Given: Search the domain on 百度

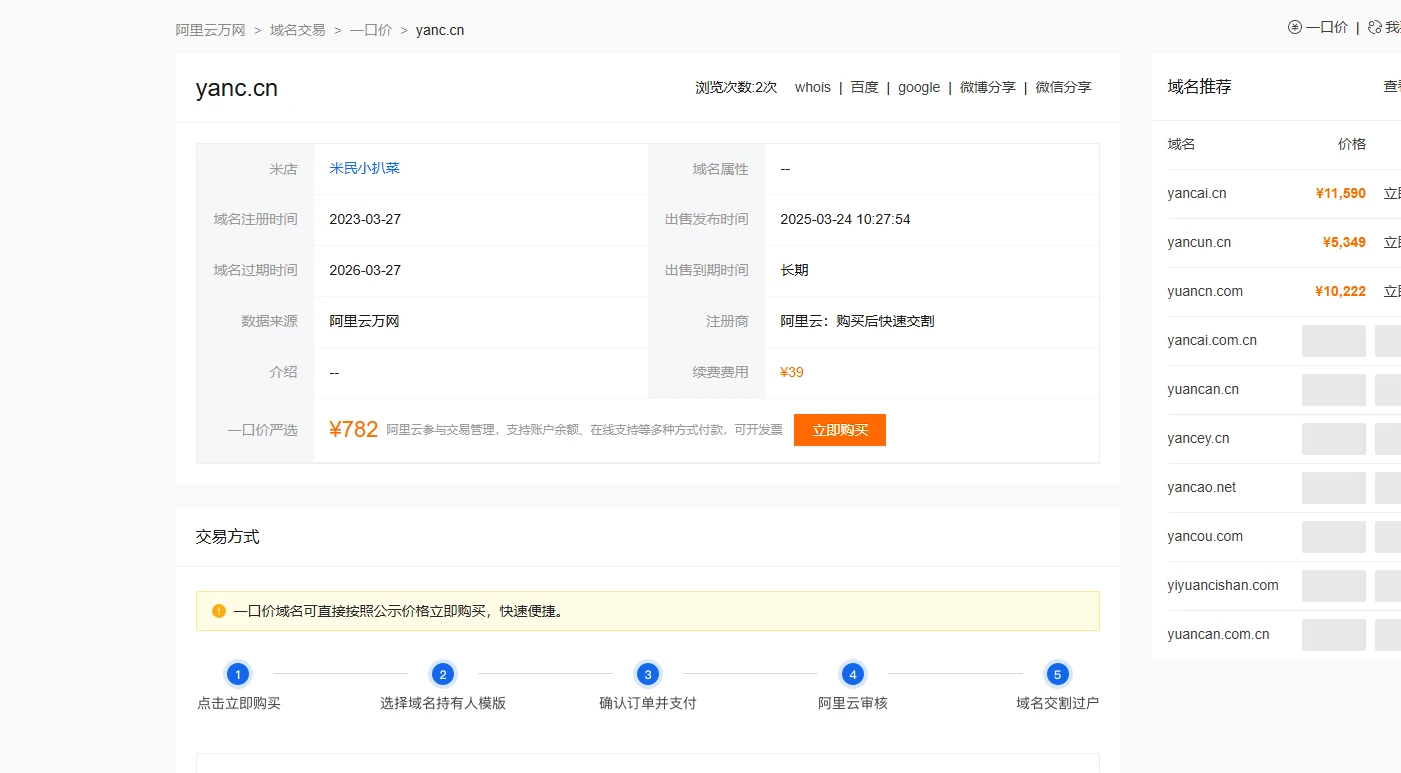Looking at the screenshot, I should (864, 88).
